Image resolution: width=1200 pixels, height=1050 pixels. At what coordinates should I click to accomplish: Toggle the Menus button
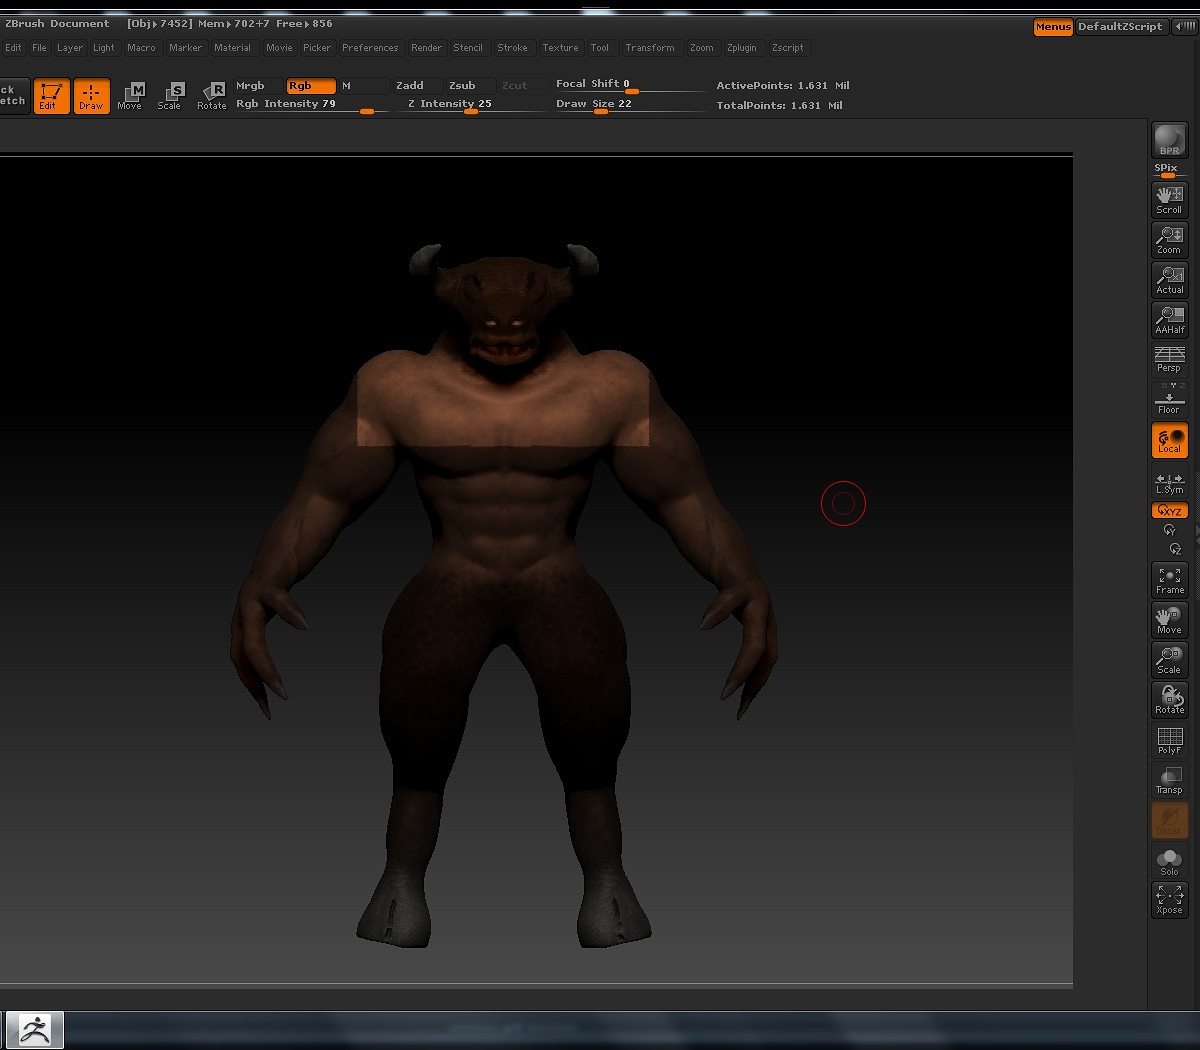(x=1053, y=27)
